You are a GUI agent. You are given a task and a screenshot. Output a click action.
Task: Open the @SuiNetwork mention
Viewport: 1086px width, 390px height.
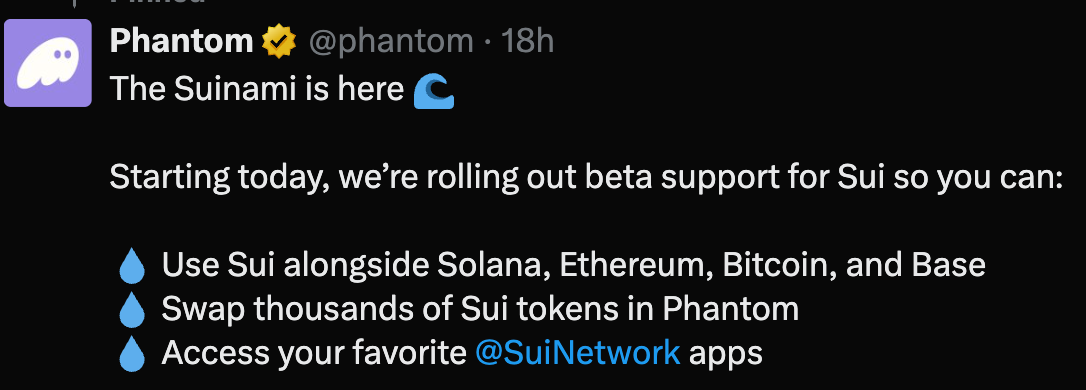(578, 353)
